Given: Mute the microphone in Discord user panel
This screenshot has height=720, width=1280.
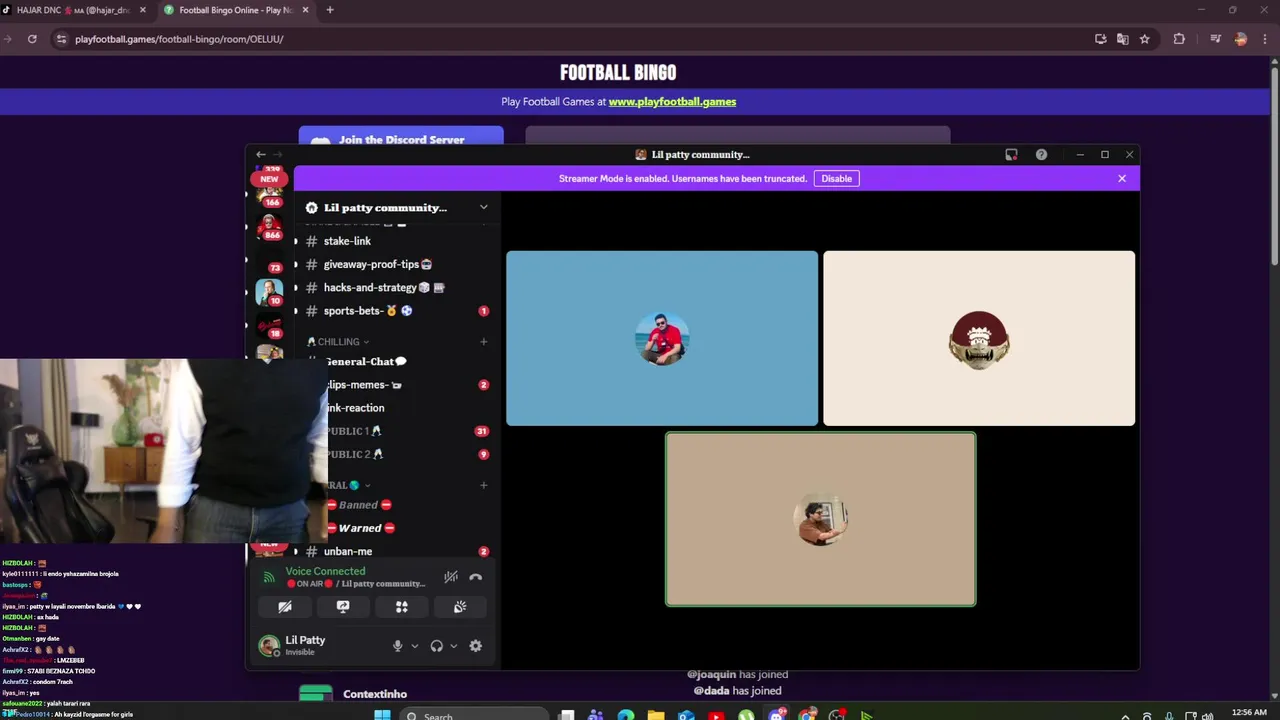Looking at the screenshot, I should (x=397, y=646).
